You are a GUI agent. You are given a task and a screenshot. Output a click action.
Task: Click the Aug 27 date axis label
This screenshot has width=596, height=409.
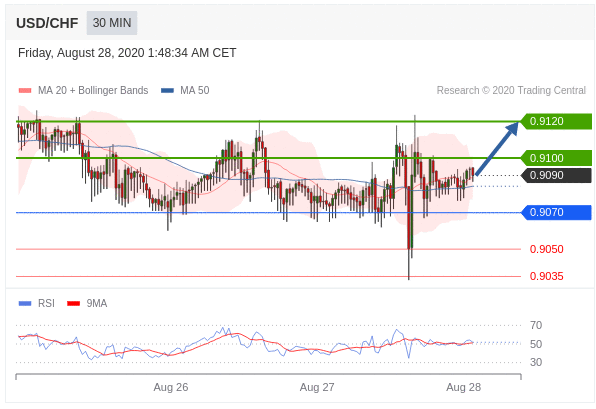click(317, 387)
